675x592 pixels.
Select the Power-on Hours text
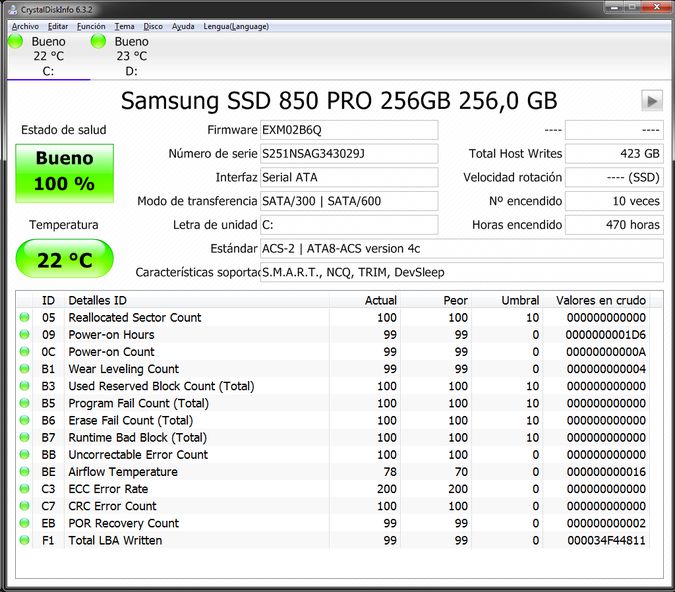(x=111, y=335)
